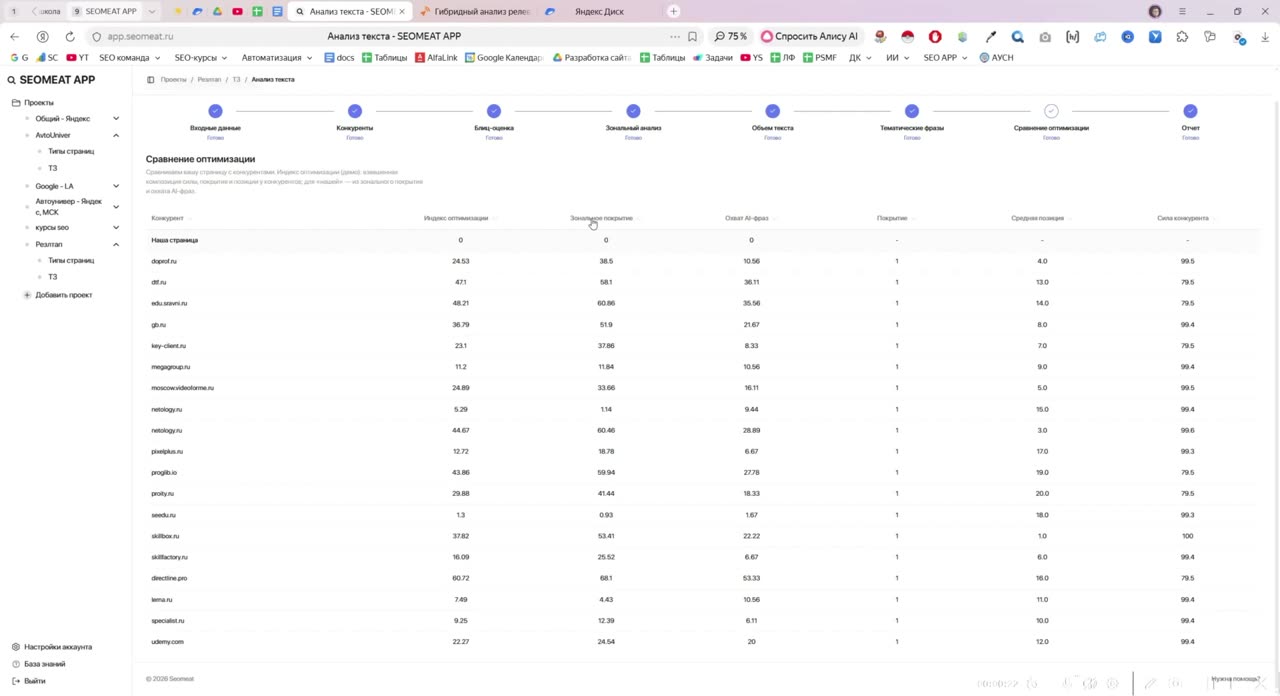Click the plus icon next to Добавить проект
Viewport: 1280px width, 696px height.
pos(27,295)
